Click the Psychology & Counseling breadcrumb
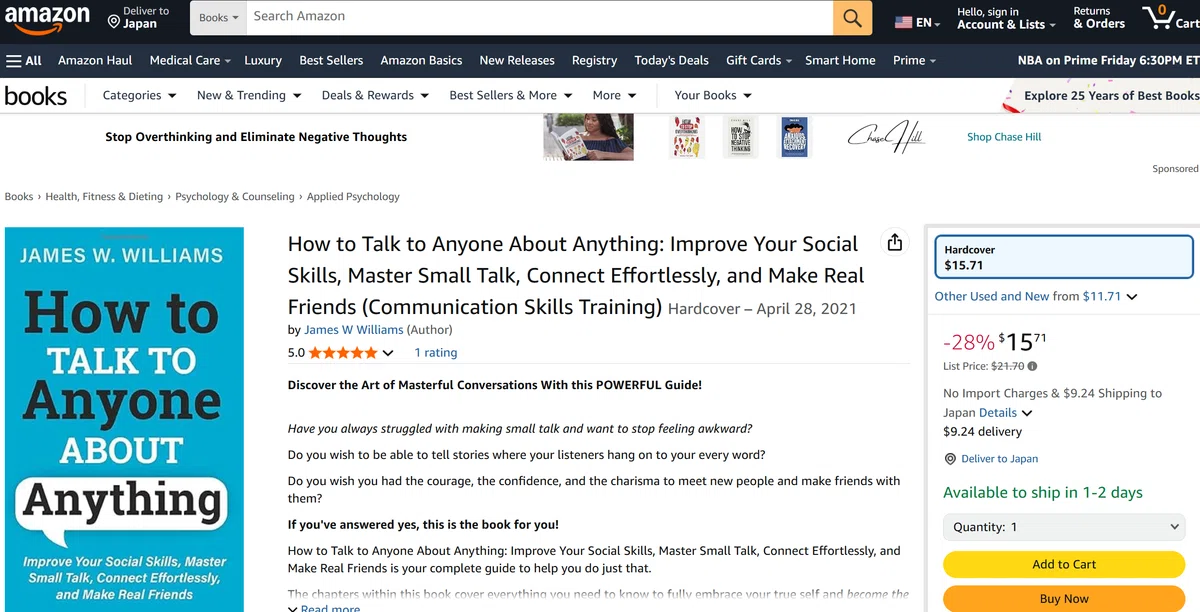The image size is (1200, 612). pos(235,197)
